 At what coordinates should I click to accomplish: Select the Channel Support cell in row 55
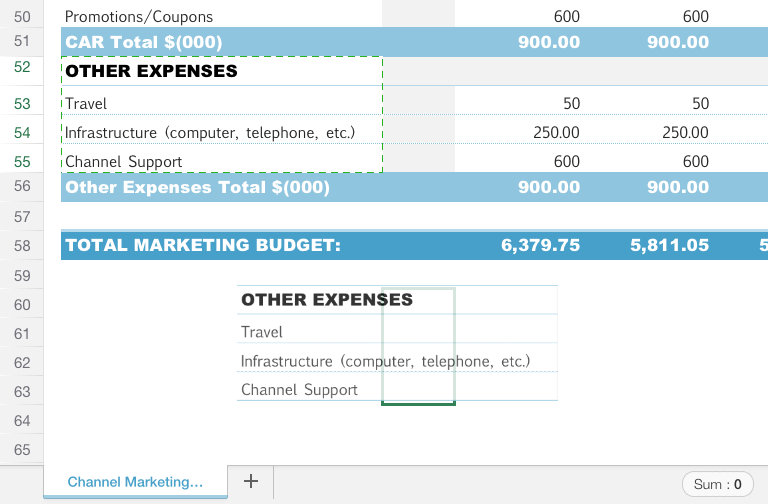[x=123, y=161]
